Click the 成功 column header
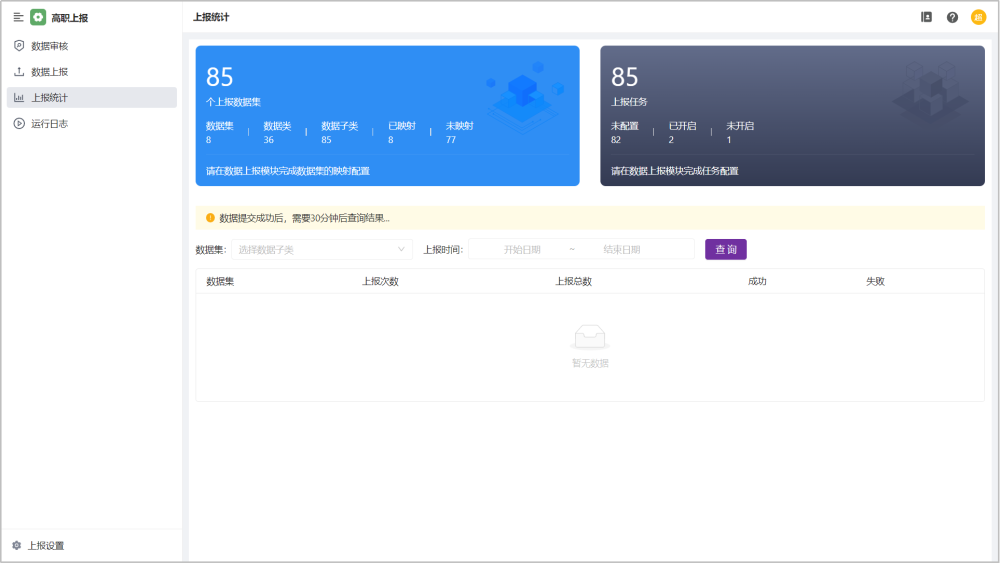 pyautogui.click(x=757, y=281)
